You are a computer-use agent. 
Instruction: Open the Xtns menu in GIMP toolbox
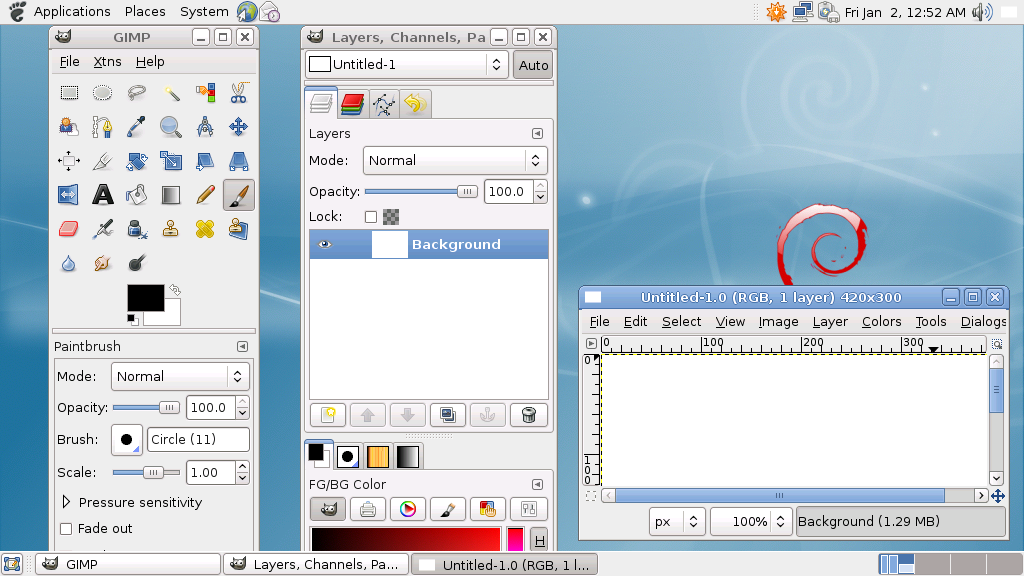coord(107,61)
